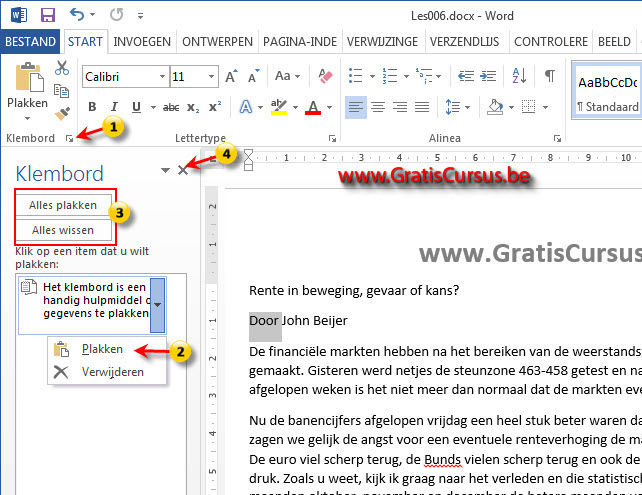The height and width of the screenshot is (495, 642).
Task: Open Lettertype dialog launcher
Action: (332, 139)
